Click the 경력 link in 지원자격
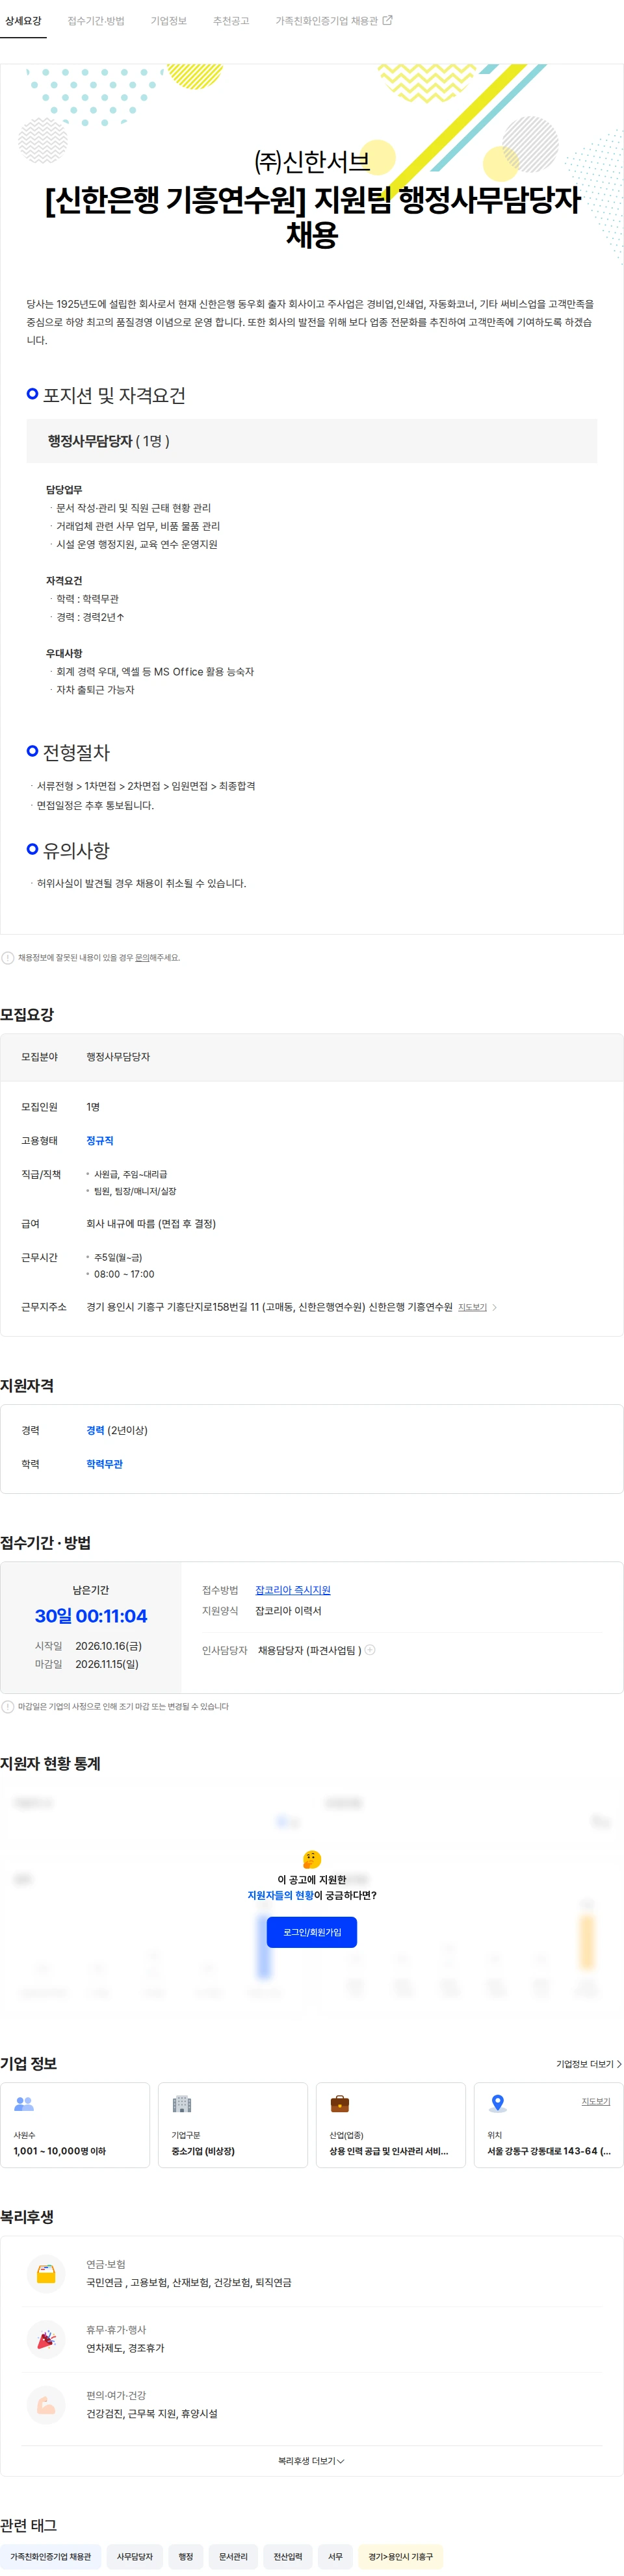624x2576 pixels. (x=95, y=1430)
